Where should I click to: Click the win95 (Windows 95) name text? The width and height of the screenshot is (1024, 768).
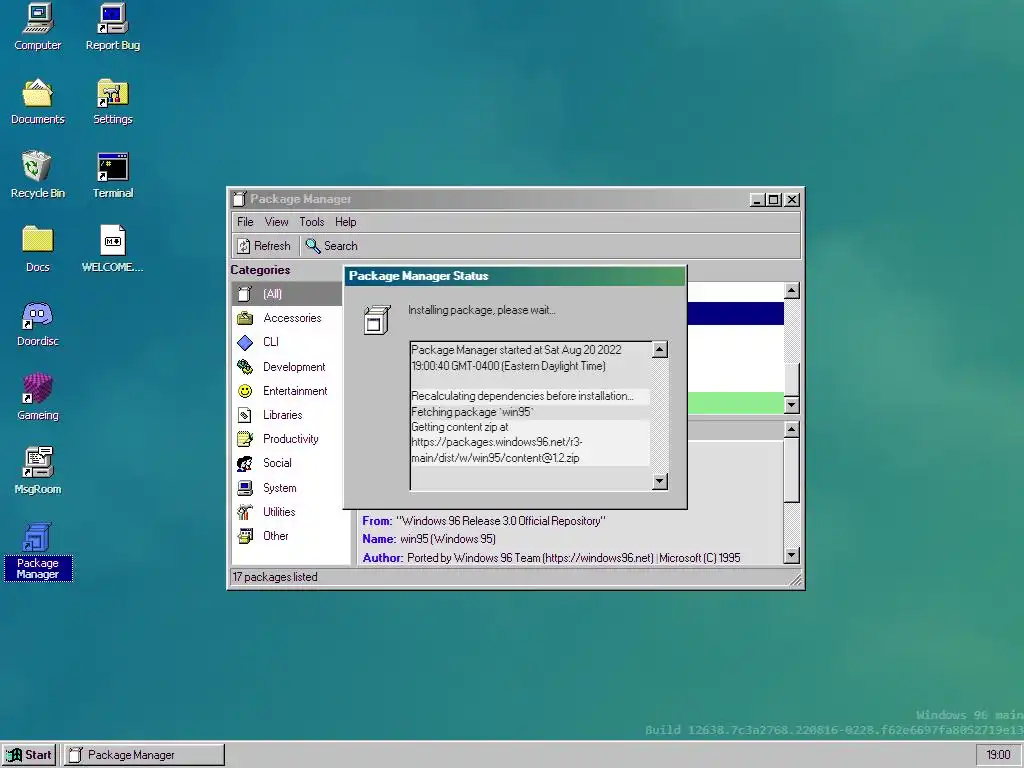tap(448, 539)
